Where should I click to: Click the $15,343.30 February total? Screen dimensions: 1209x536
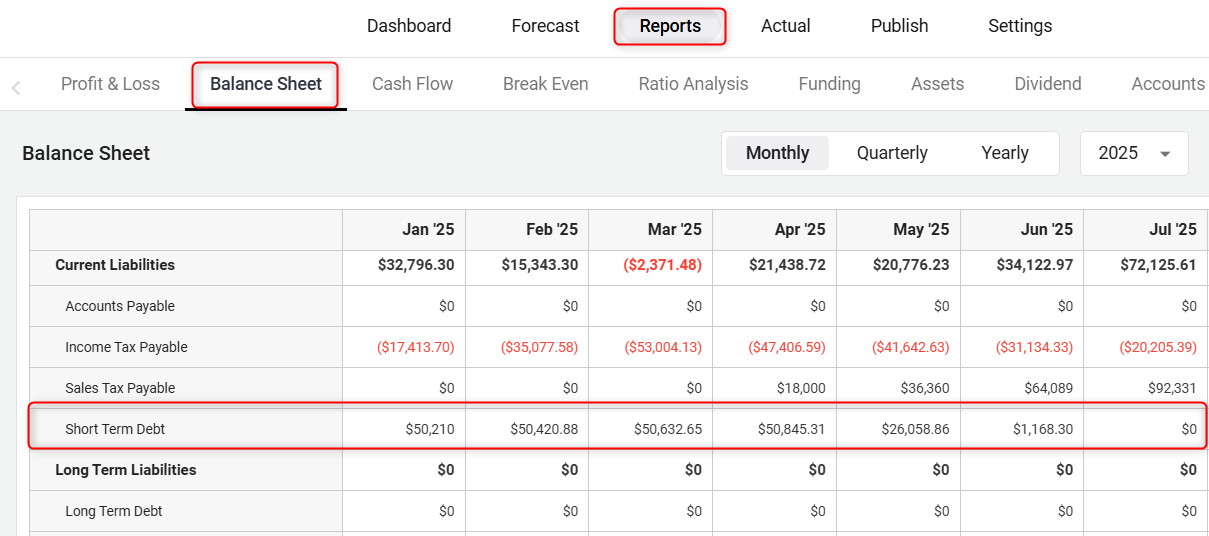(x=540, y=265)
